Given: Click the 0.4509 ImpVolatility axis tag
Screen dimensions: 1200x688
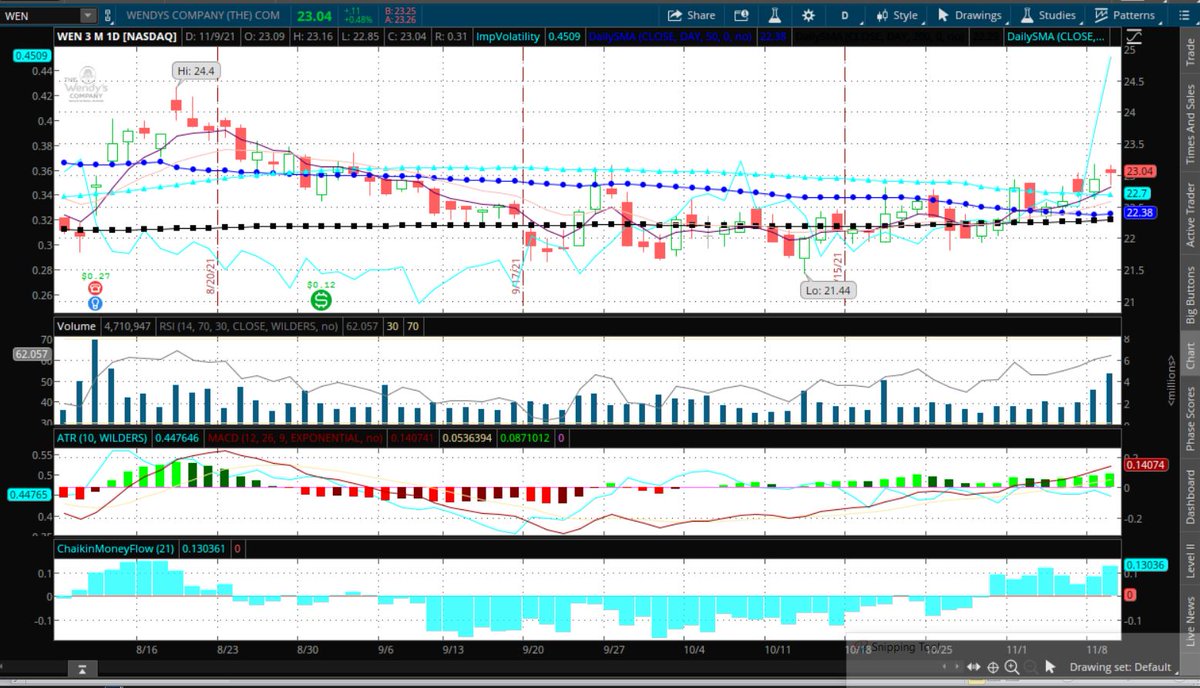Looking at the screenshot, I should tap(30, 56).
